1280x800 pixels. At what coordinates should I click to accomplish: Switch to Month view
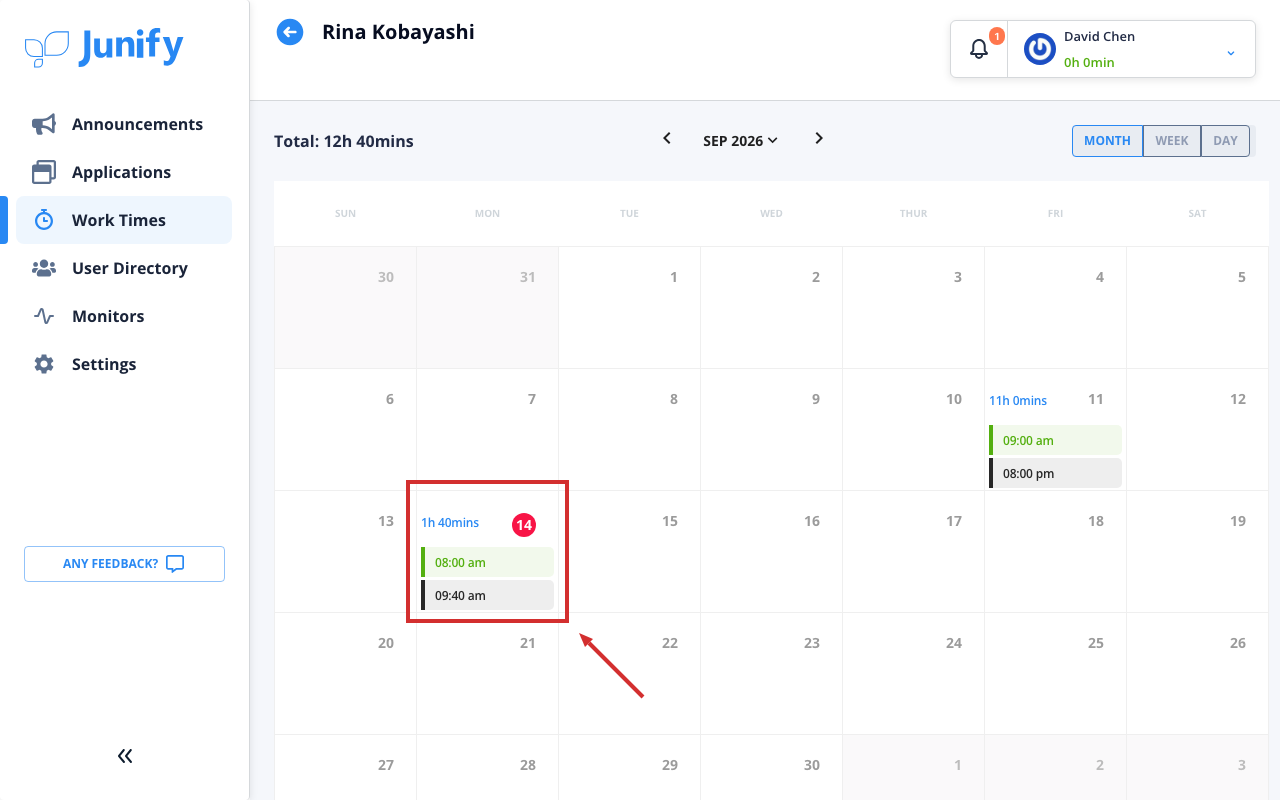(x=1107, y=141)
